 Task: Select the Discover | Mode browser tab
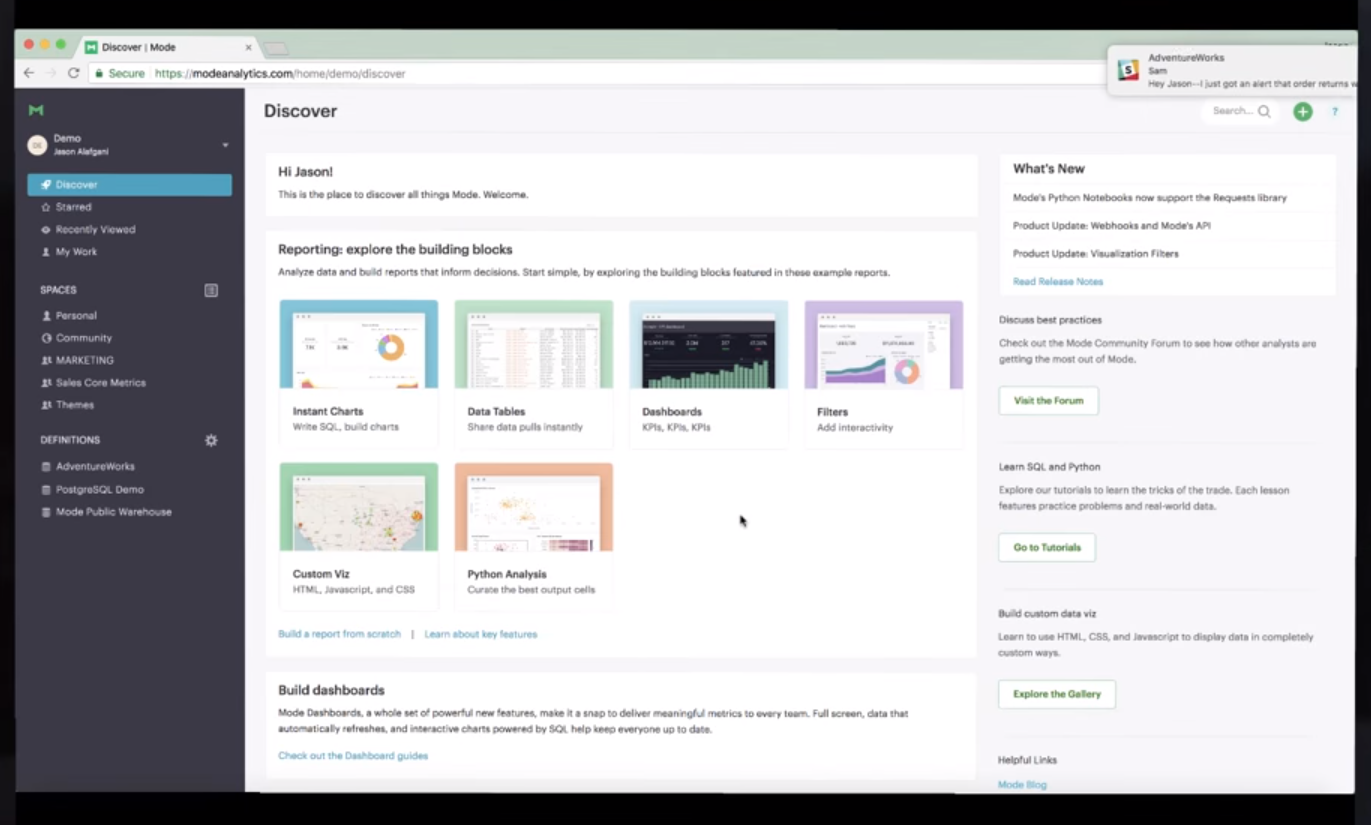(x=168, y=47)
